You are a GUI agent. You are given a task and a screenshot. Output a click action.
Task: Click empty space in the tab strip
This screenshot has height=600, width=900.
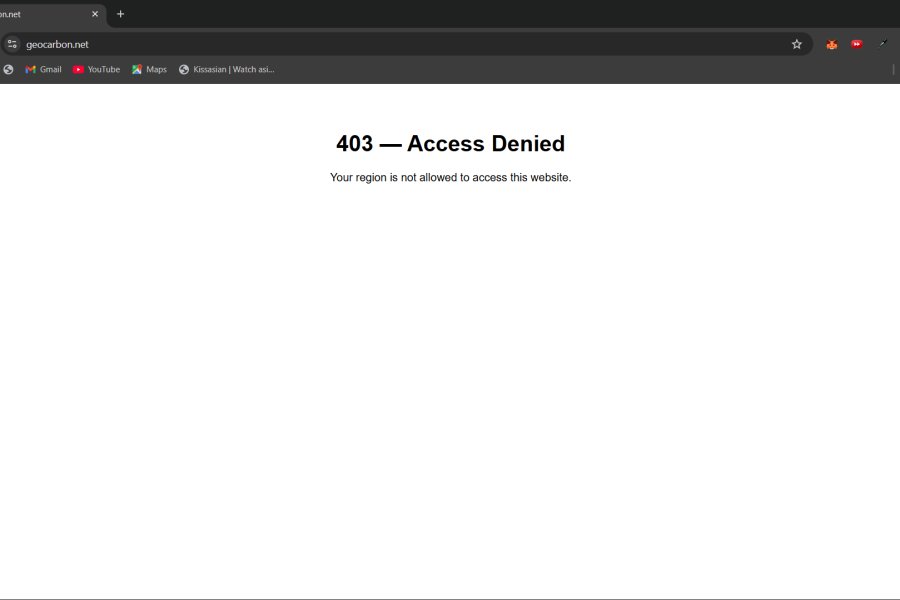[x=500, y=14]
